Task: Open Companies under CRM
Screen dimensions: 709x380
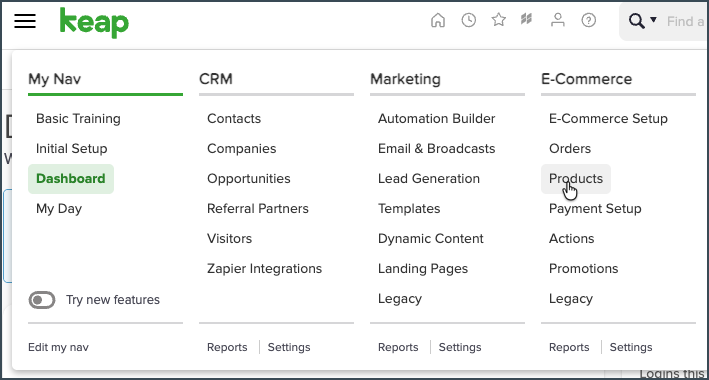Action: [x=241, y=149]
